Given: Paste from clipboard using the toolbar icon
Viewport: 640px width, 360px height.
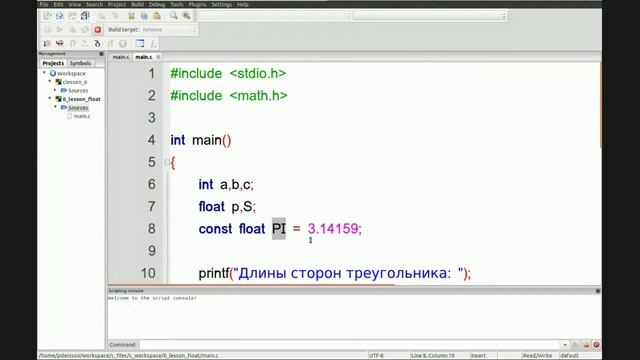Looking at the screenshot, I should click(157, 16).
